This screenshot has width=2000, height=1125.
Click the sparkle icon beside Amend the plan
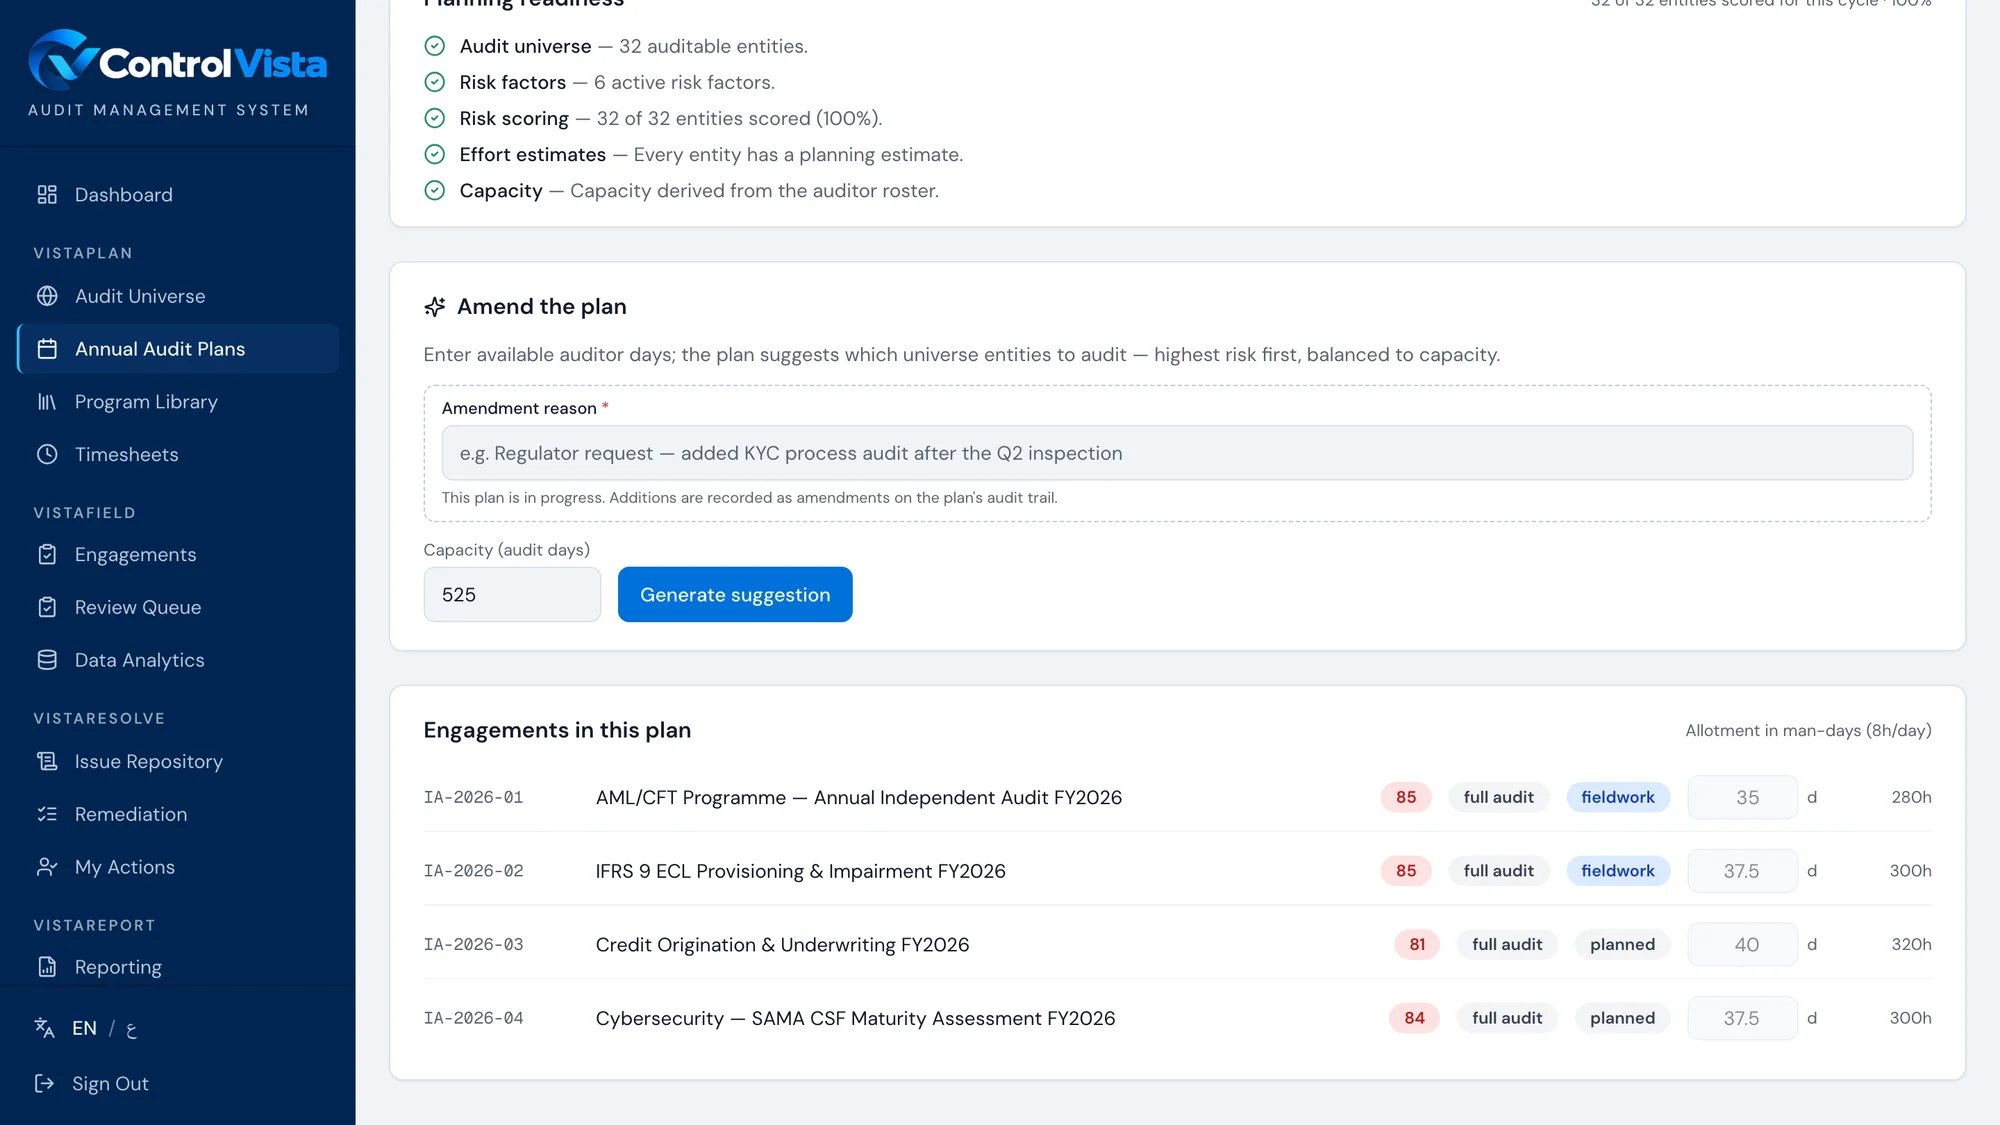point(434,307)
